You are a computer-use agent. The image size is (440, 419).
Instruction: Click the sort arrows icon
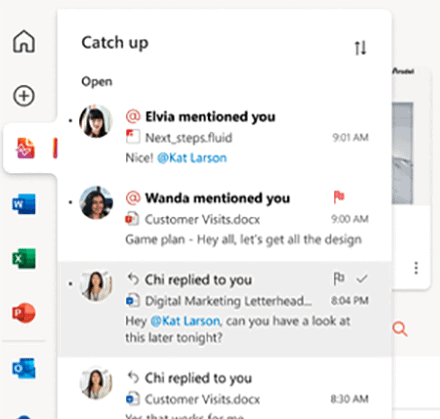click(x=360, y=48)
